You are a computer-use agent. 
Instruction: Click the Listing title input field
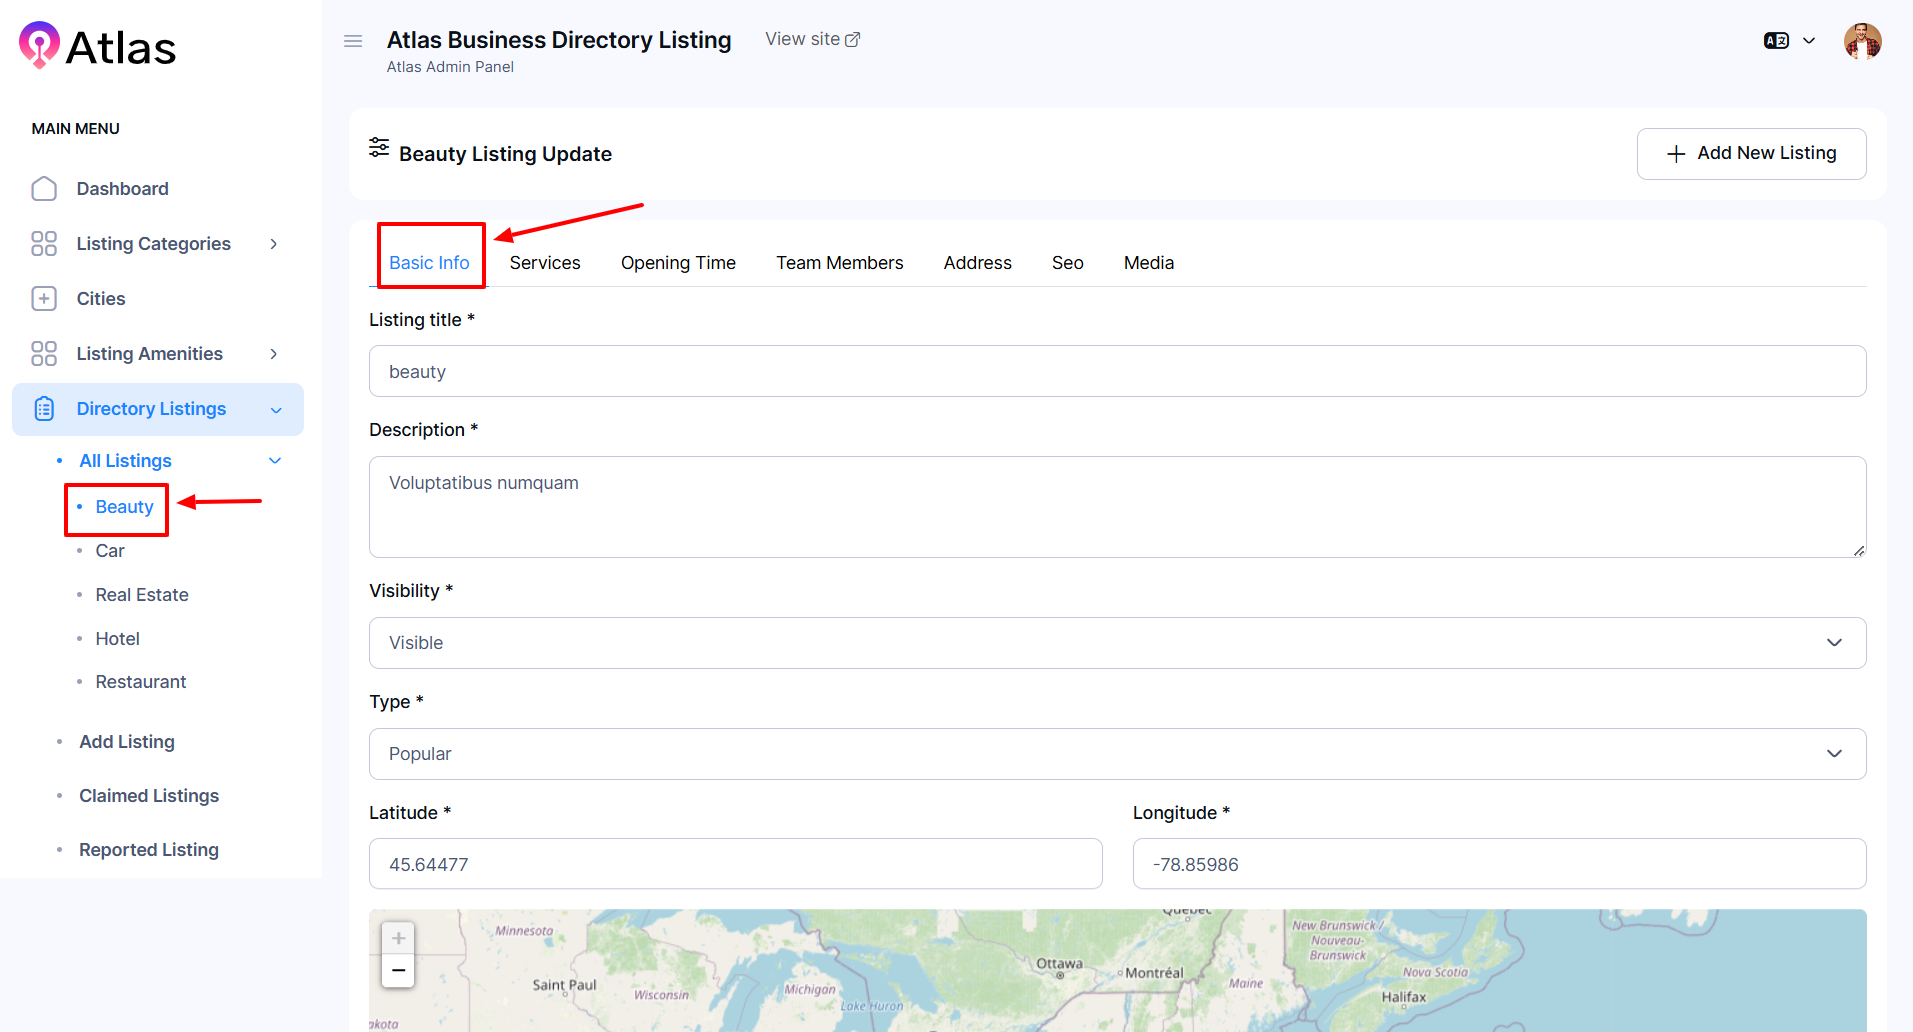(1117, 372)
